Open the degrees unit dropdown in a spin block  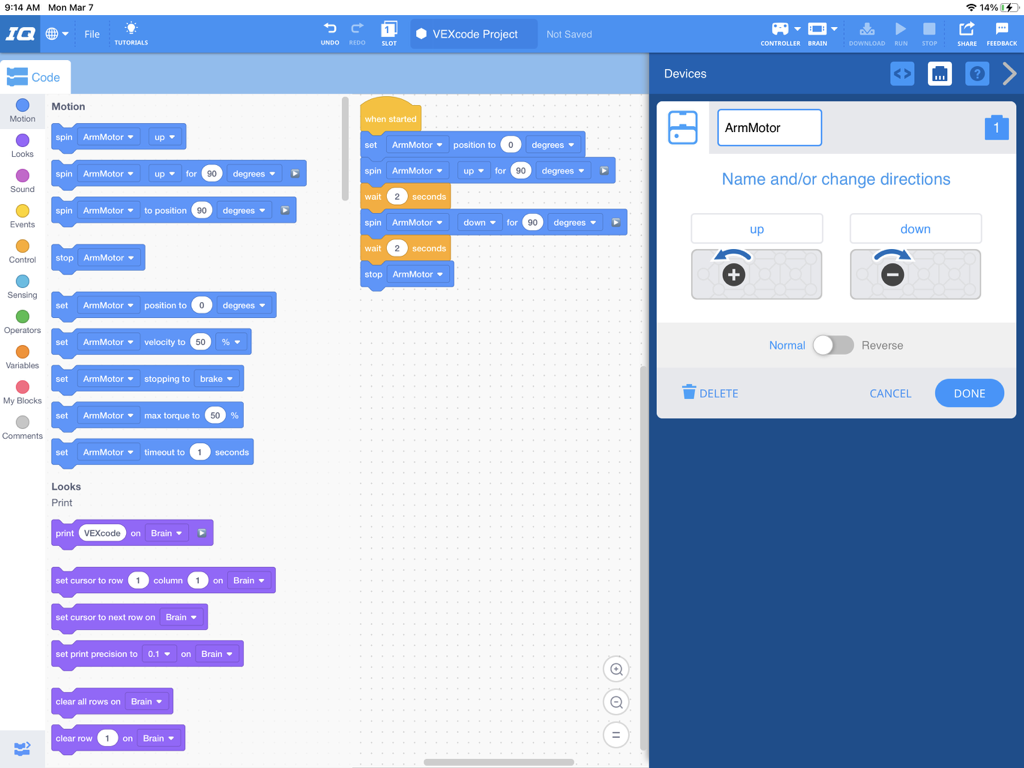(253, 173)
